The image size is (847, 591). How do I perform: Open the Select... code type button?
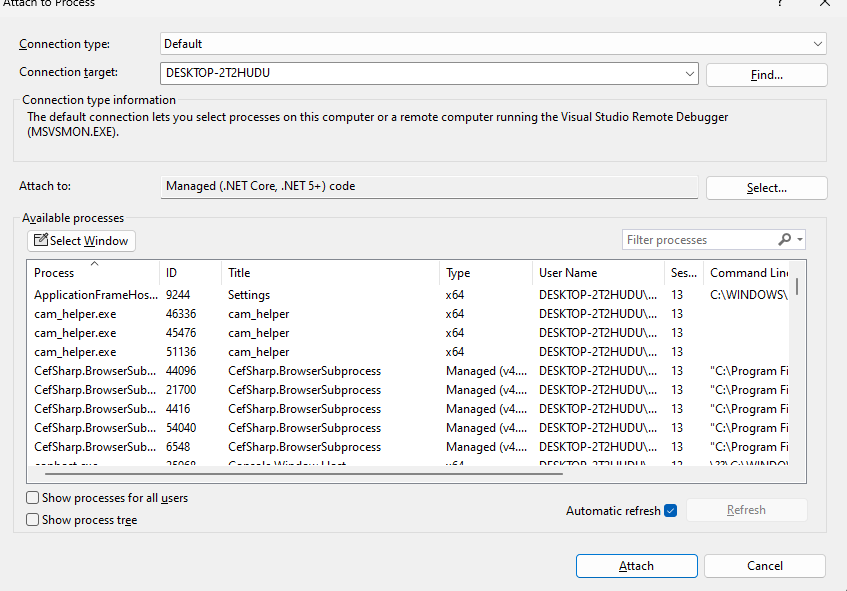pos(766,188)
